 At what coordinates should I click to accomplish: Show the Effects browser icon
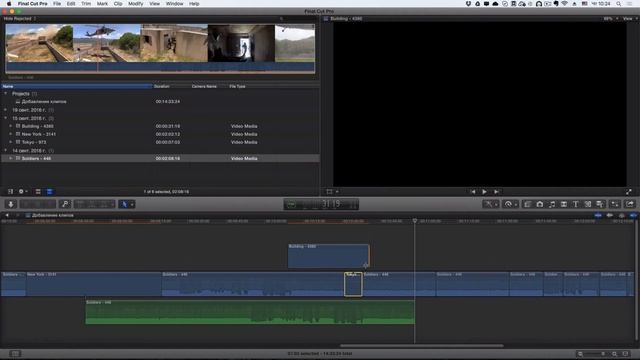[x=527, y=204]
